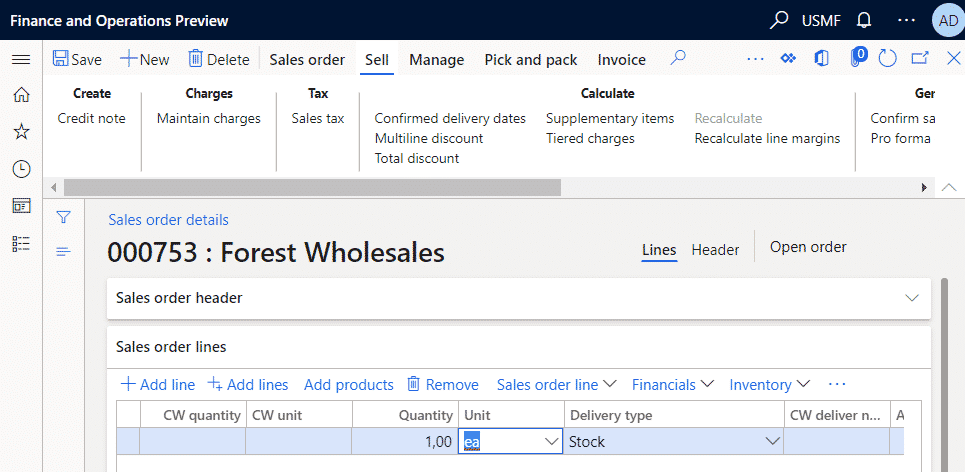Open the Unit ea dropdown arrow
The height and width of the screenshot is (472, 965).
551,442
